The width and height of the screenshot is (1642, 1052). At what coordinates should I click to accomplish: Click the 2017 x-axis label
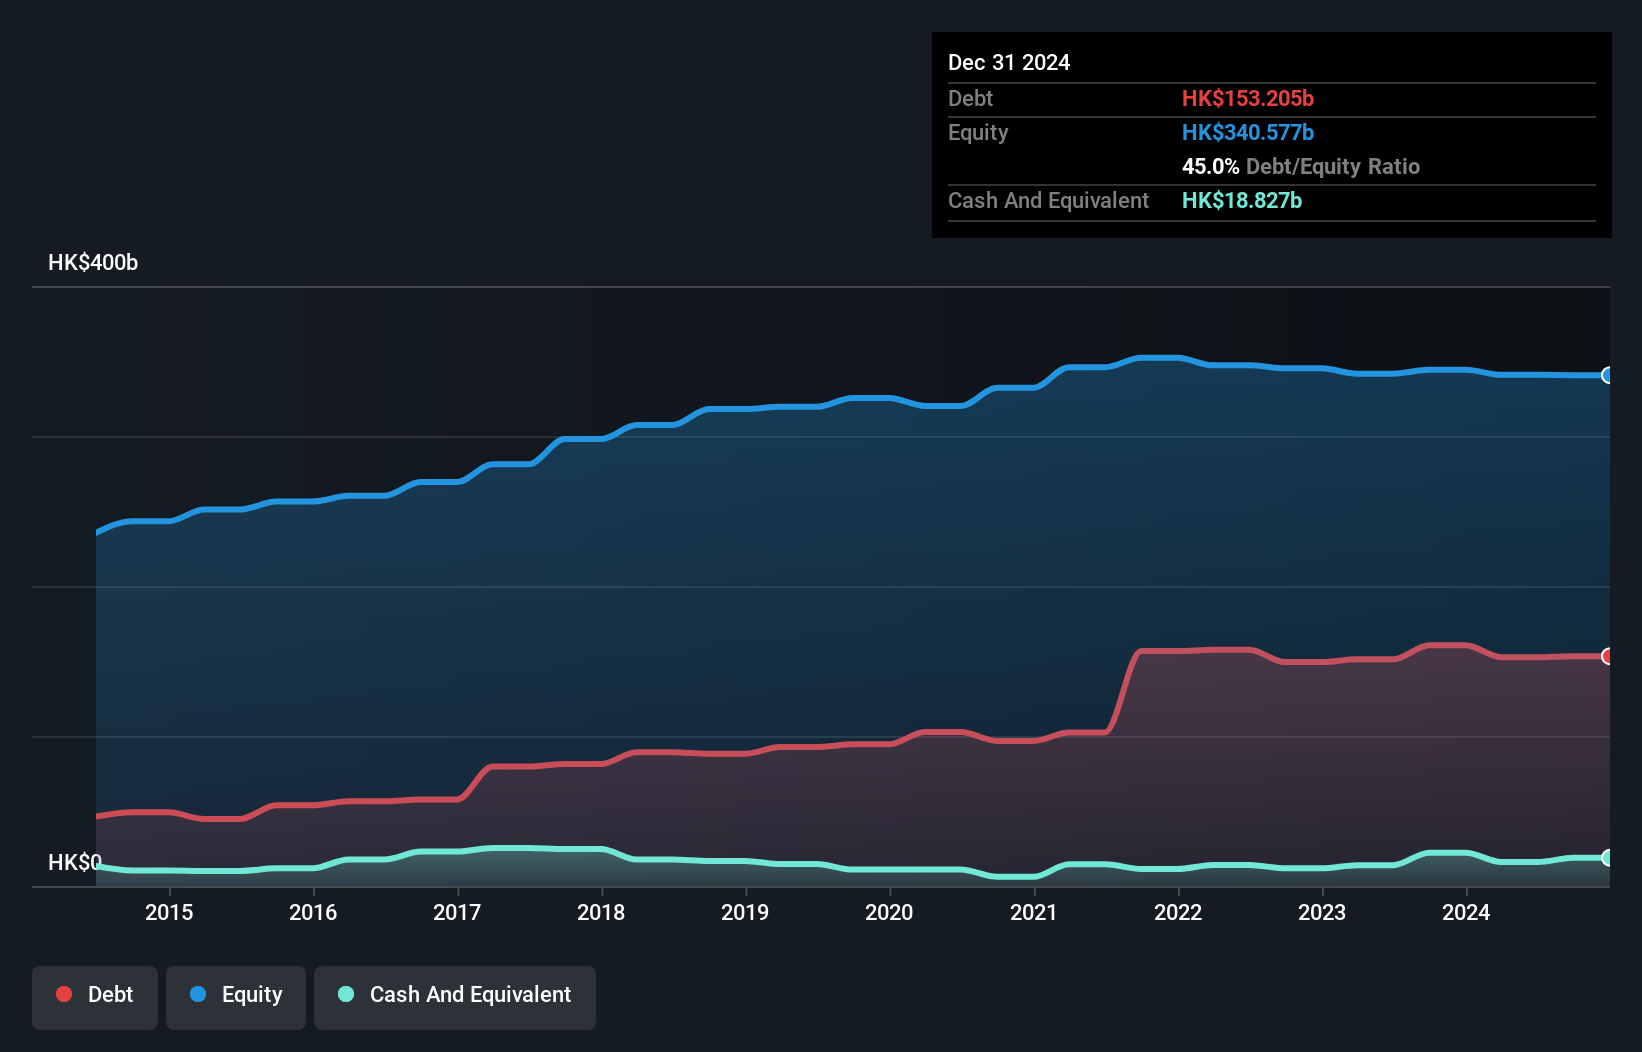click(457, 912)
